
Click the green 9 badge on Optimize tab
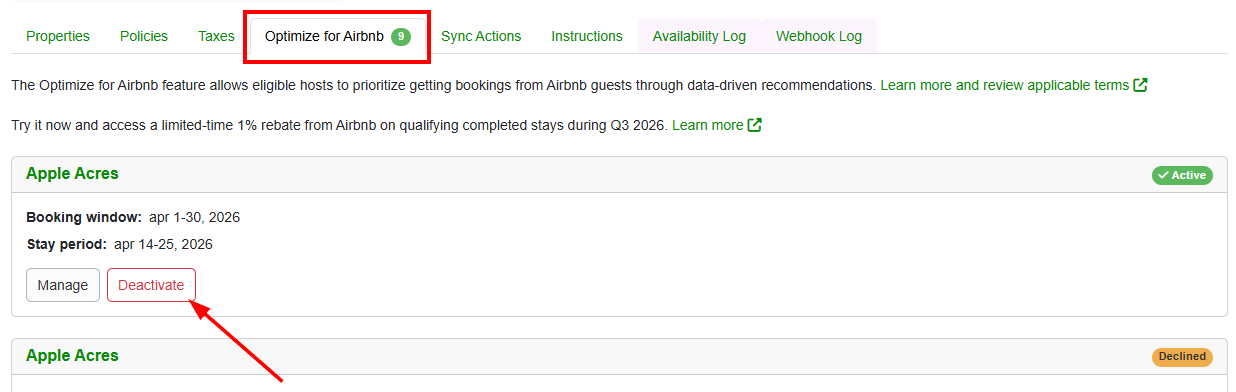401,36
